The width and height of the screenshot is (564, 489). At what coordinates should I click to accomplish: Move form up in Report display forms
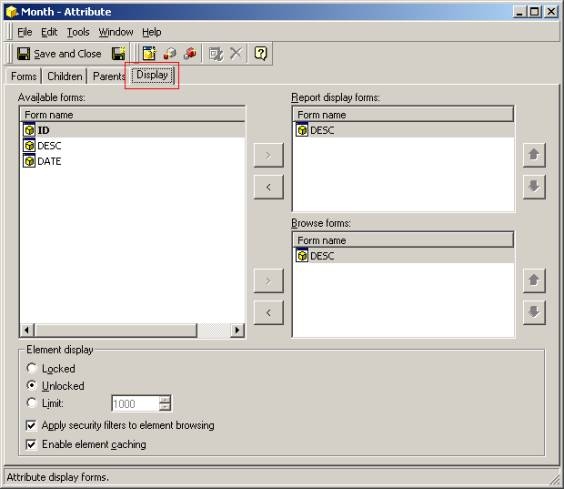534,155
